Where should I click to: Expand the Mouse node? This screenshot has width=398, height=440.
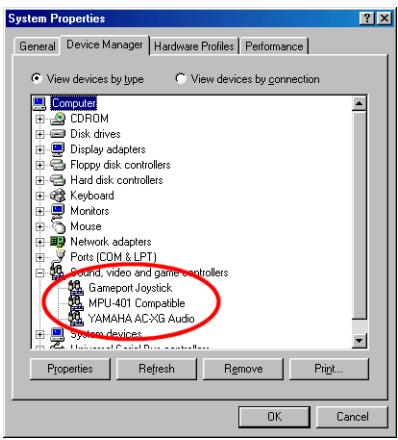click(40, 227)
